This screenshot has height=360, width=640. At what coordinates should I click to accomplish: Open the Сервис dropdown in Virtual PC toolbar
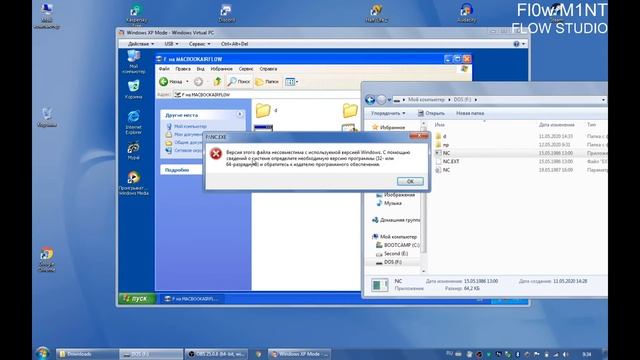point(199,44)
